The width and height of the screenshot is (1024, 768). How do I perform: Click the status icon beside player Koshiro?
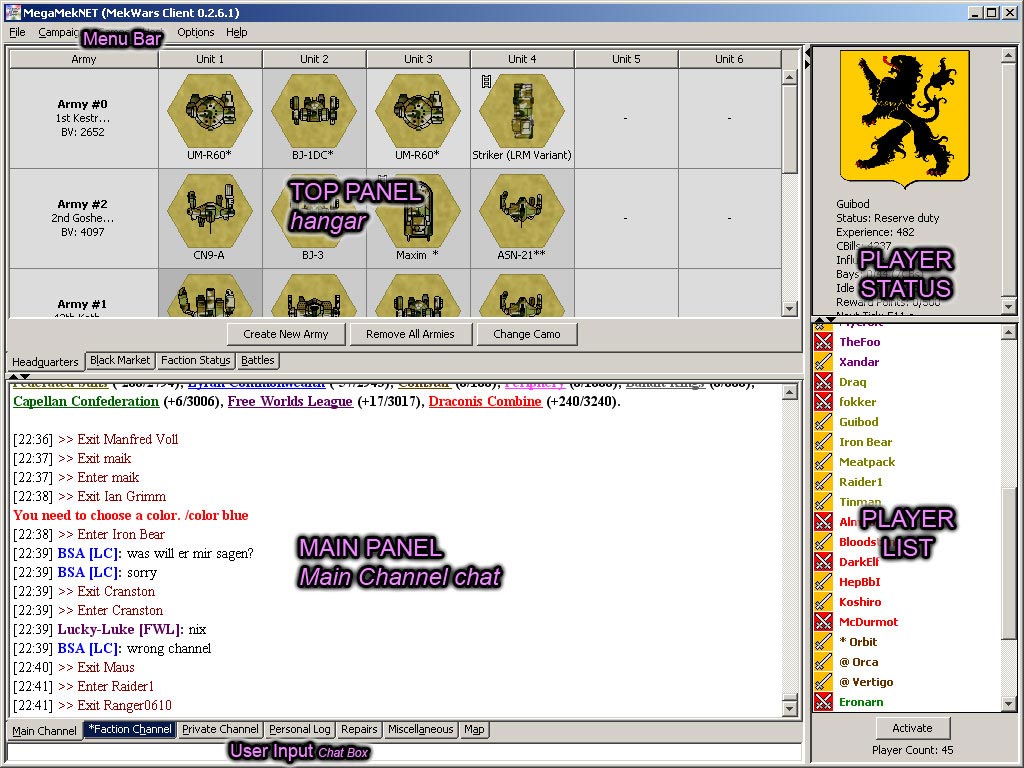click(x=823, y=602)
